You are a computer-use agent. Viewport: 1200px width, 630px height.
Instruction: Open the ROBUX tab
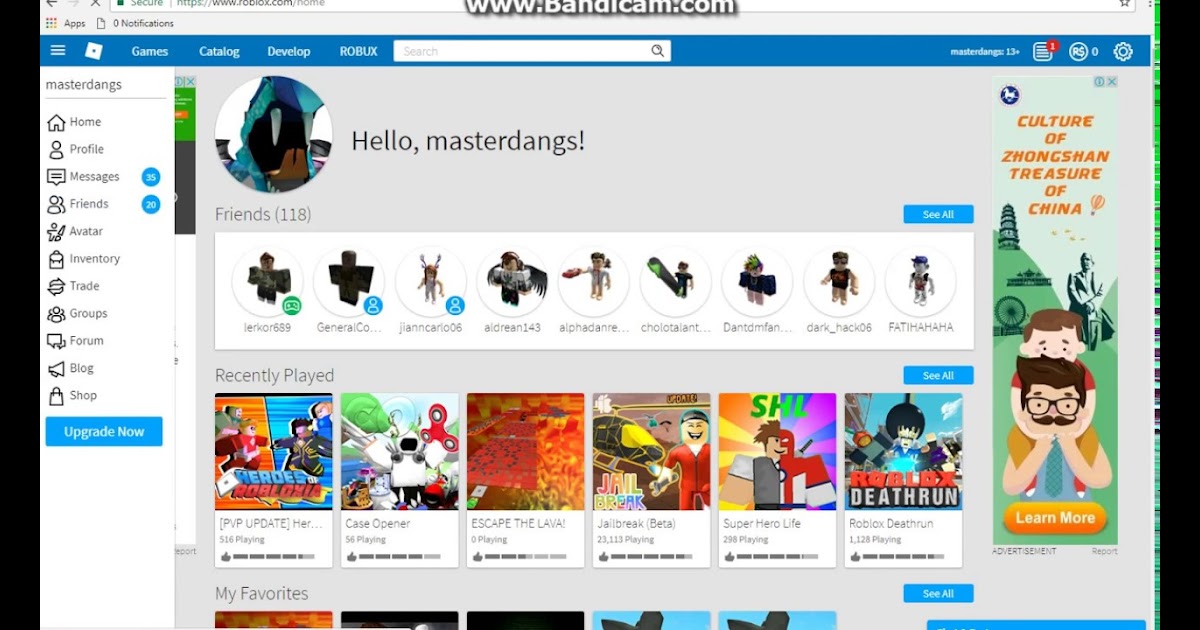[358, 51]
